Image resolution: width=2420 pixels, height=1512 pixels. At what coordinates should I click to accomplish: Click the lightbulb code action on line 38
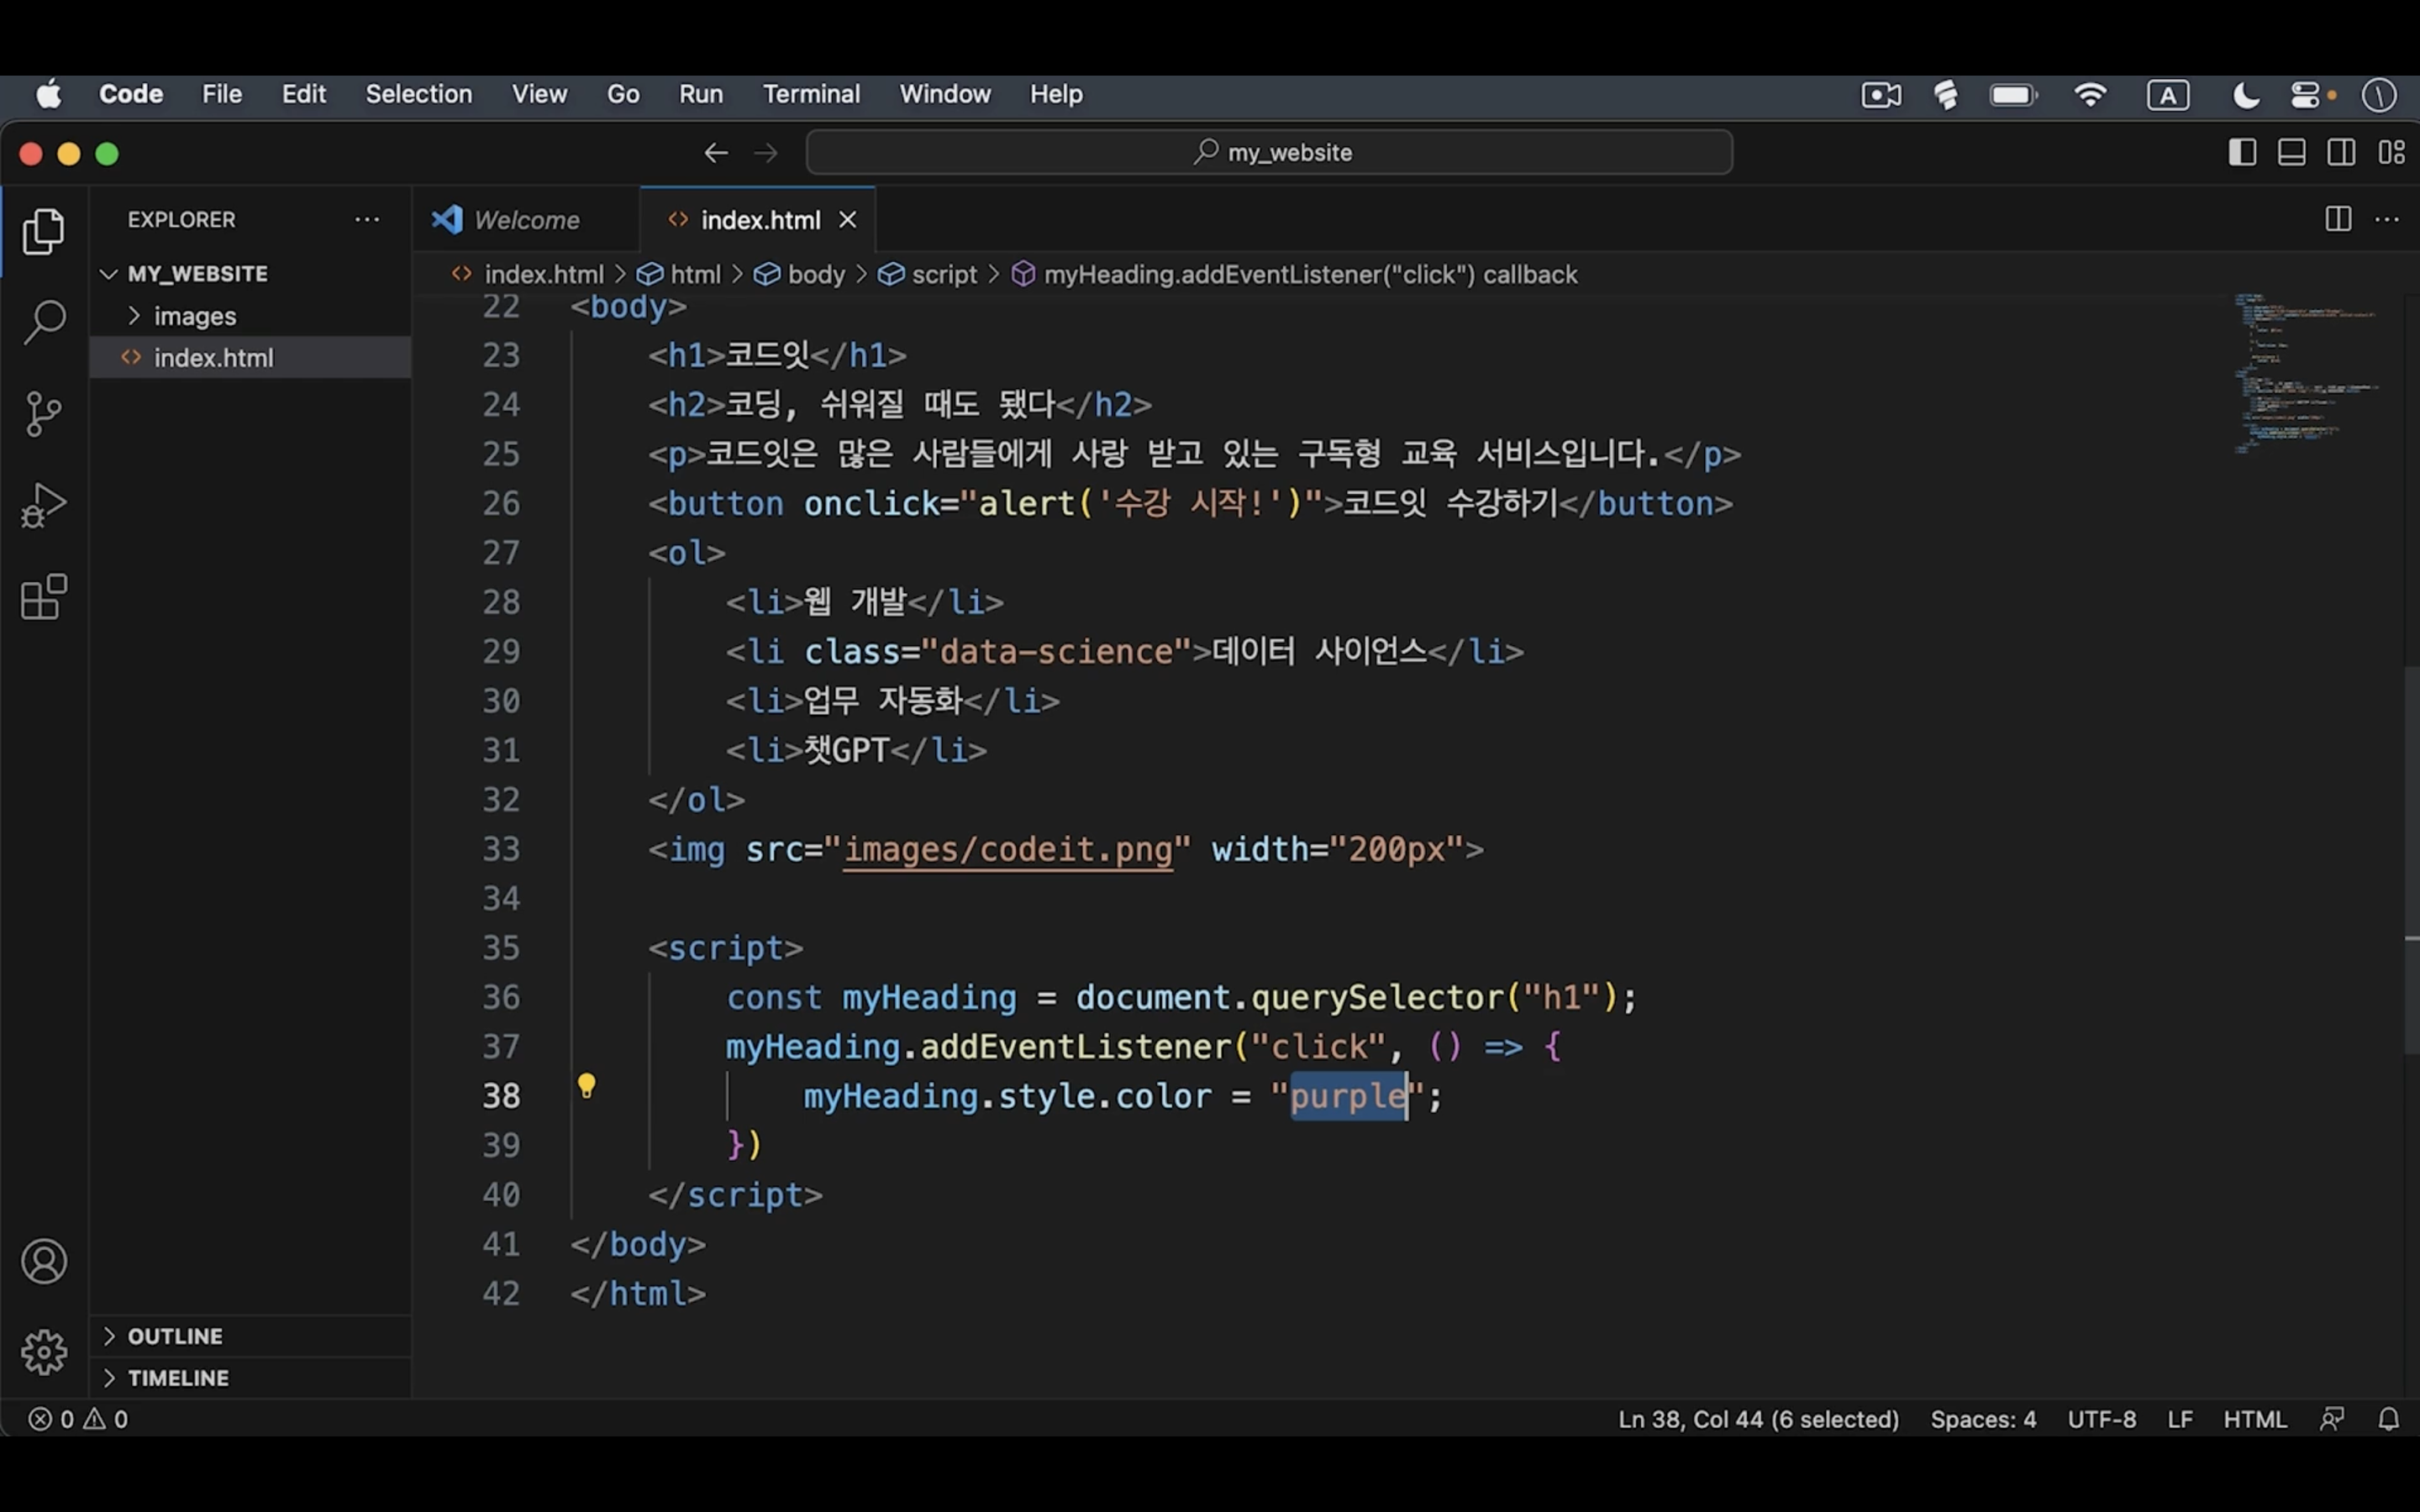coord(587,1086)
